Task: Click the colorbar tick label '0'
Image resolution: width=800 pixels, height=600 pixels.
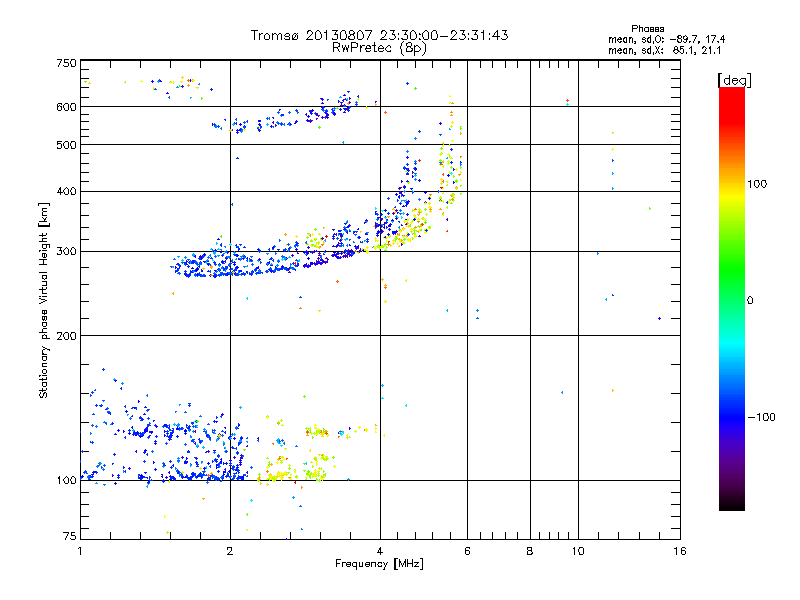Action: point(750,301)
